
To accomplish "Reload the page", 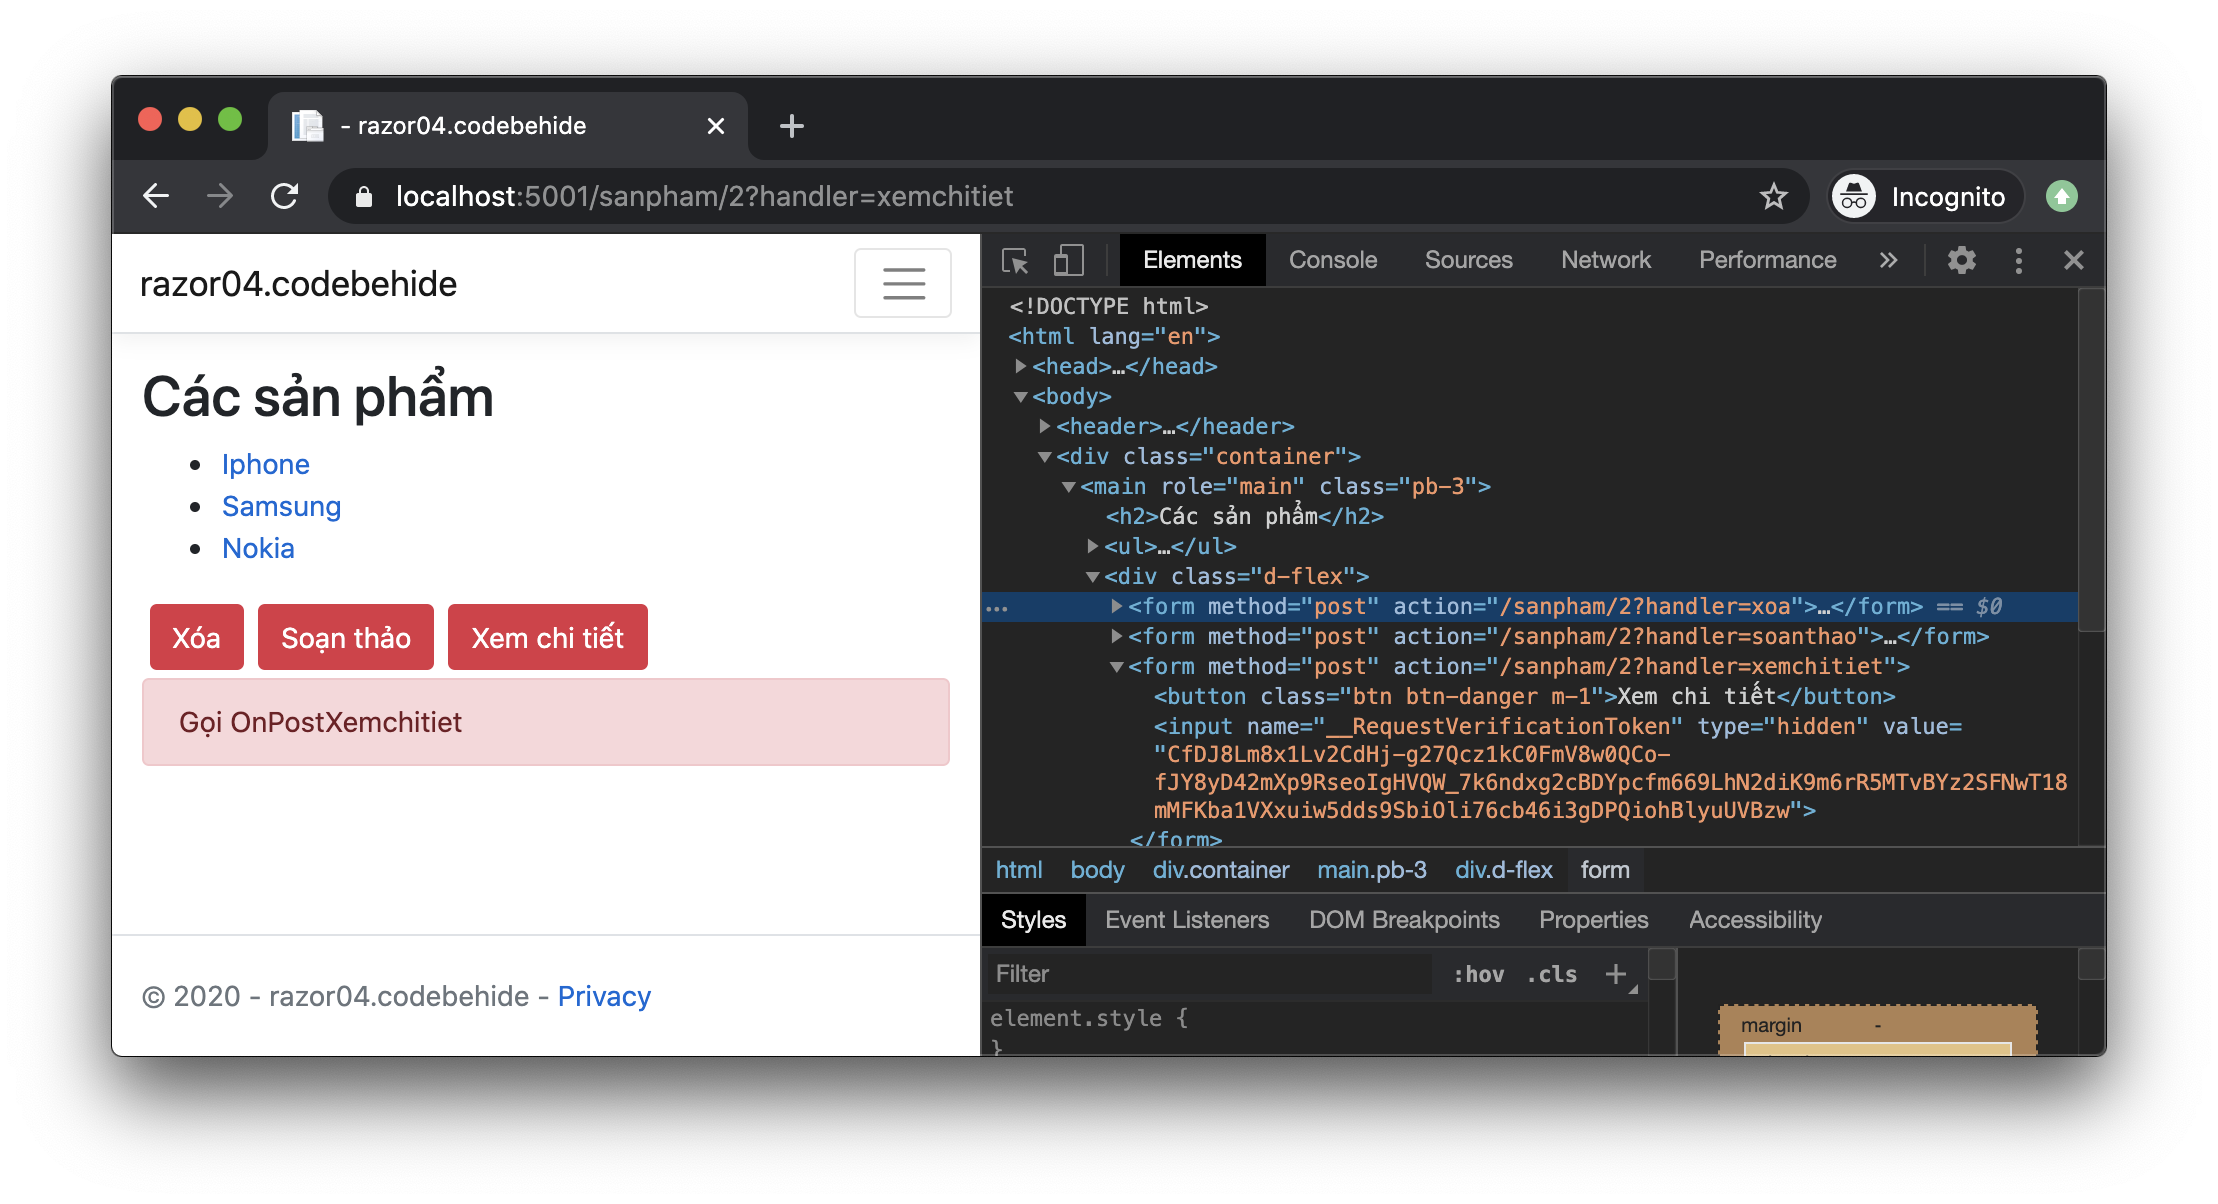I will [x=285, y=196].
